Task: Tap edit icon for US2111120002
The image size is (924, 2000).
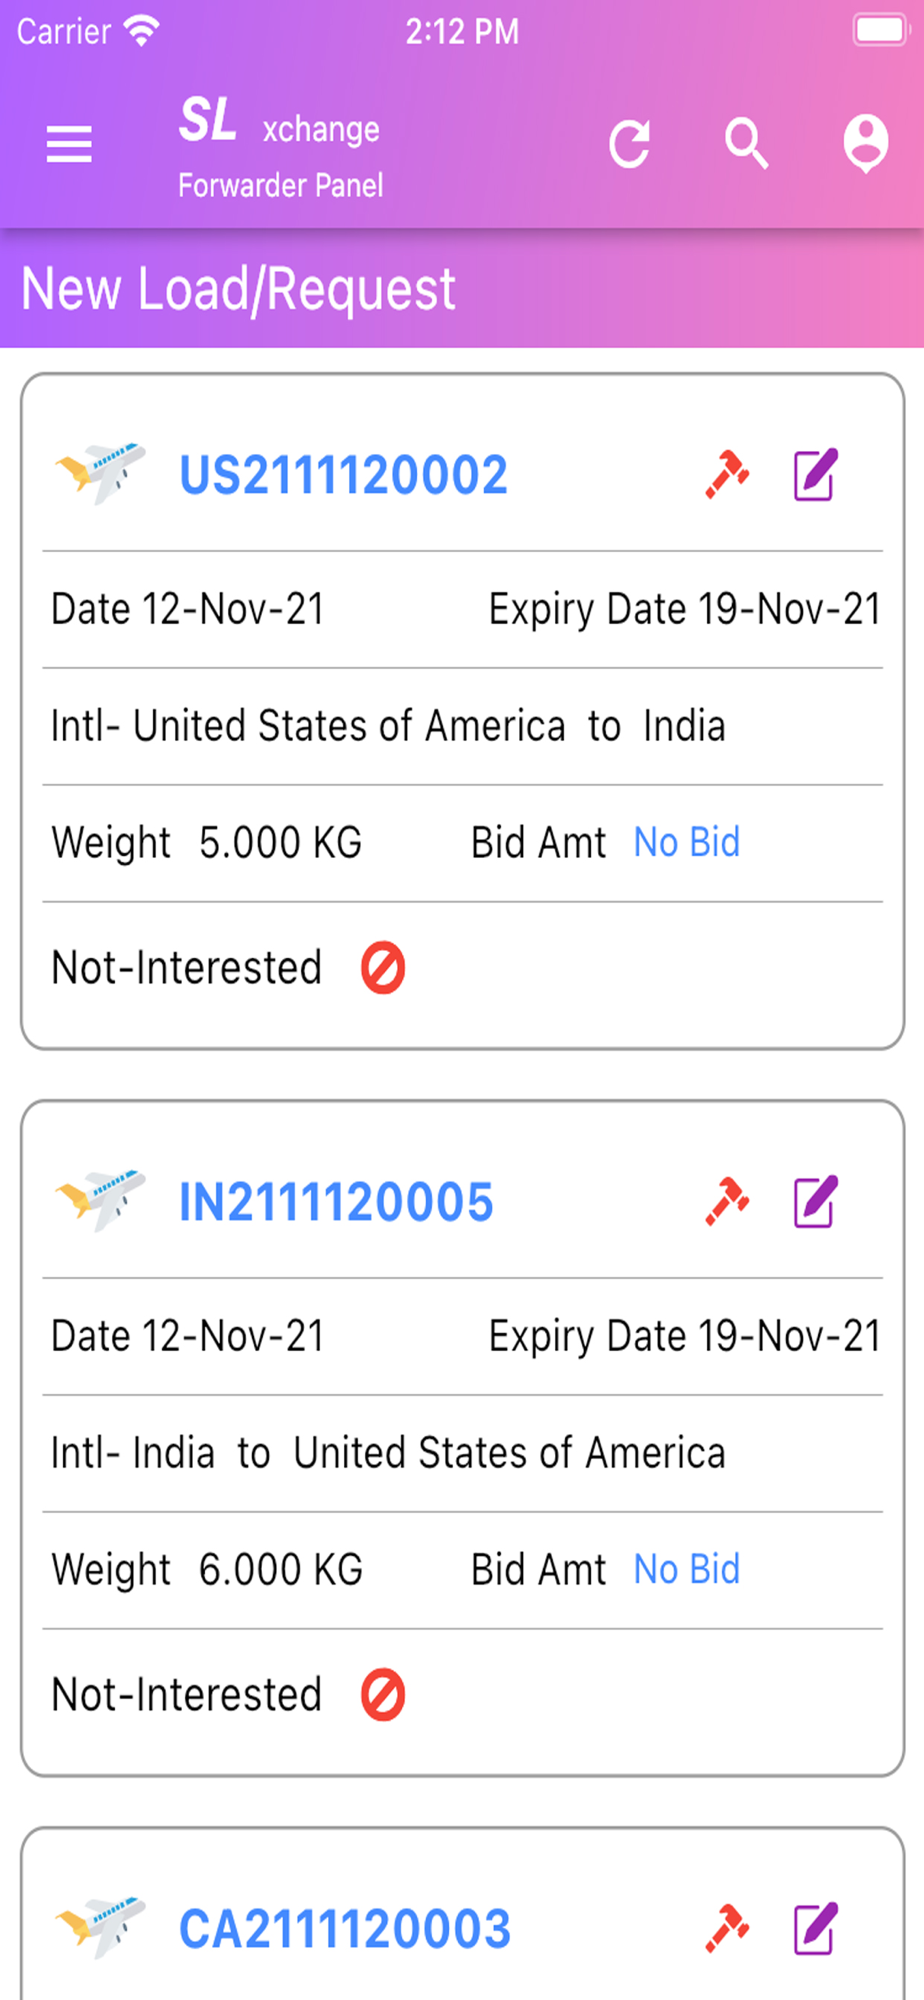Action: 815,474
